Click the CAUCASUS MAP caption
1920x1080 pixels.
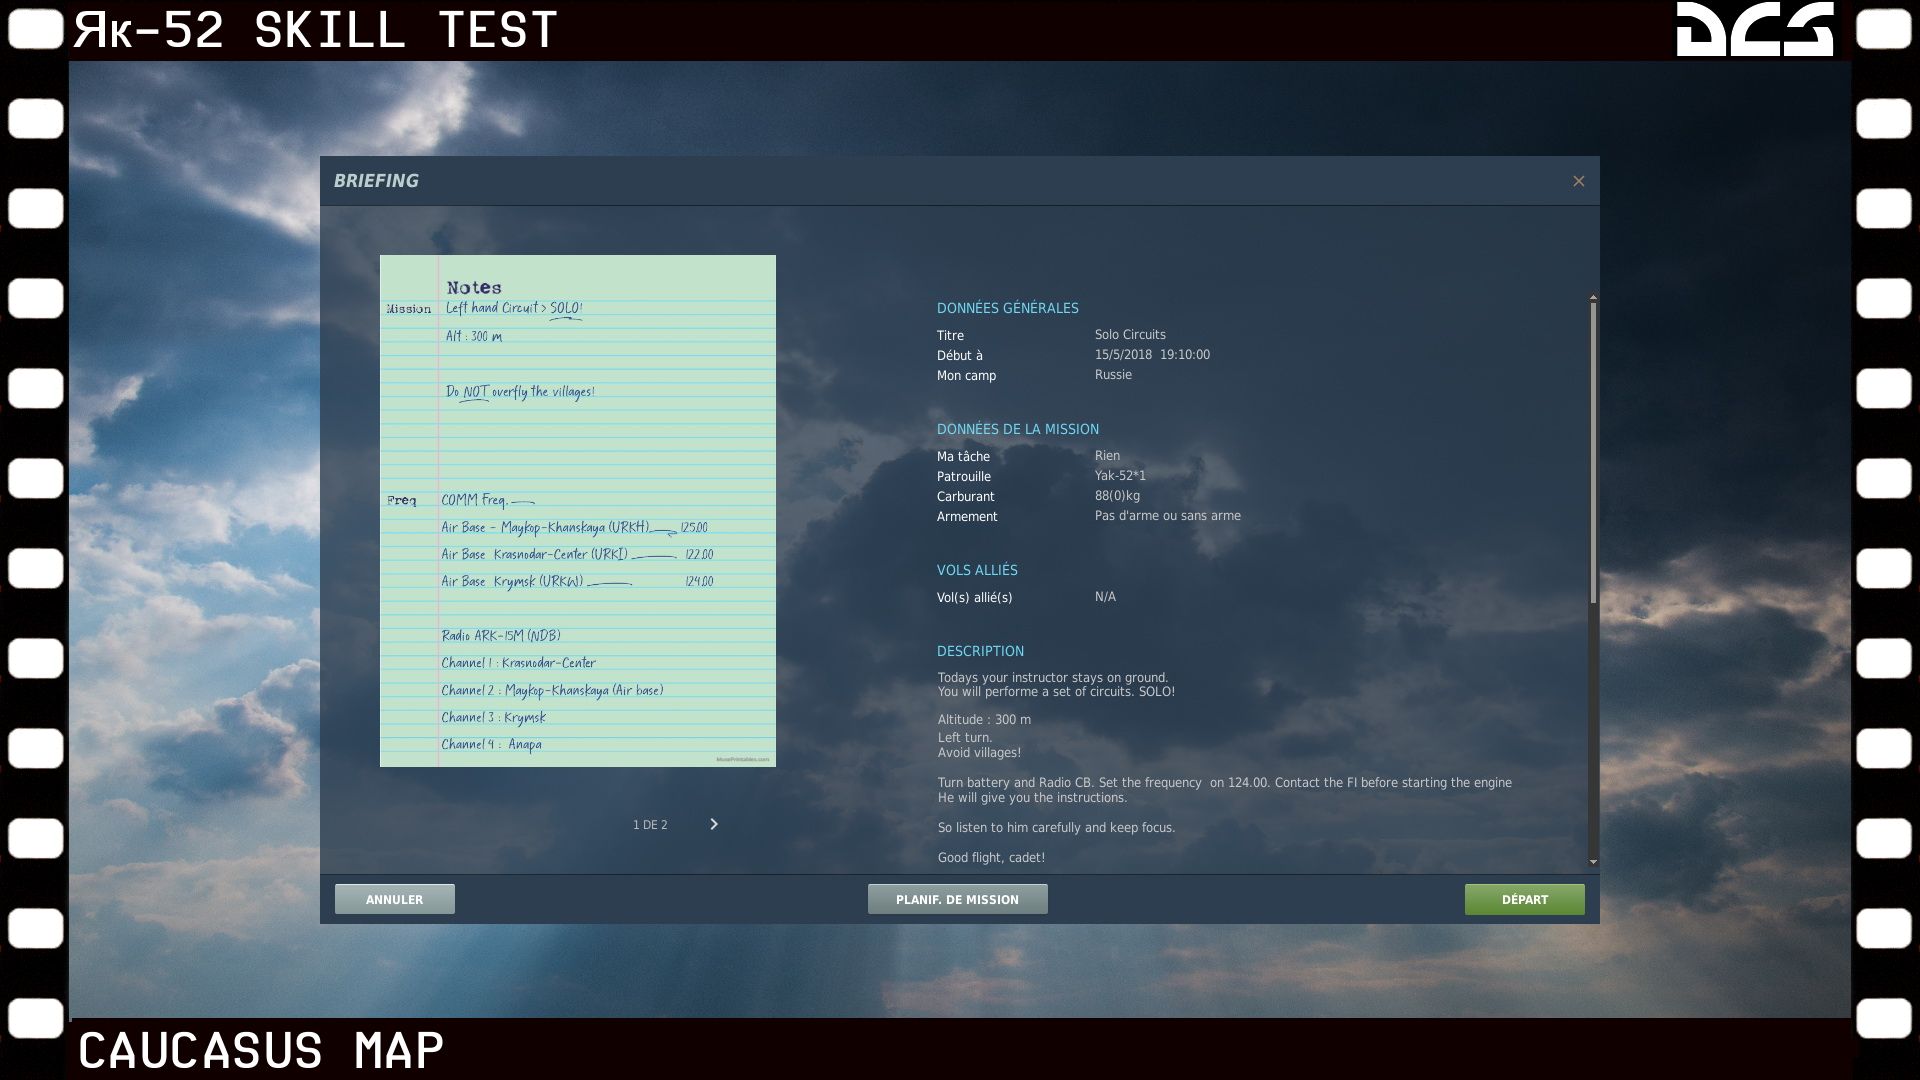pos(261,1051)
